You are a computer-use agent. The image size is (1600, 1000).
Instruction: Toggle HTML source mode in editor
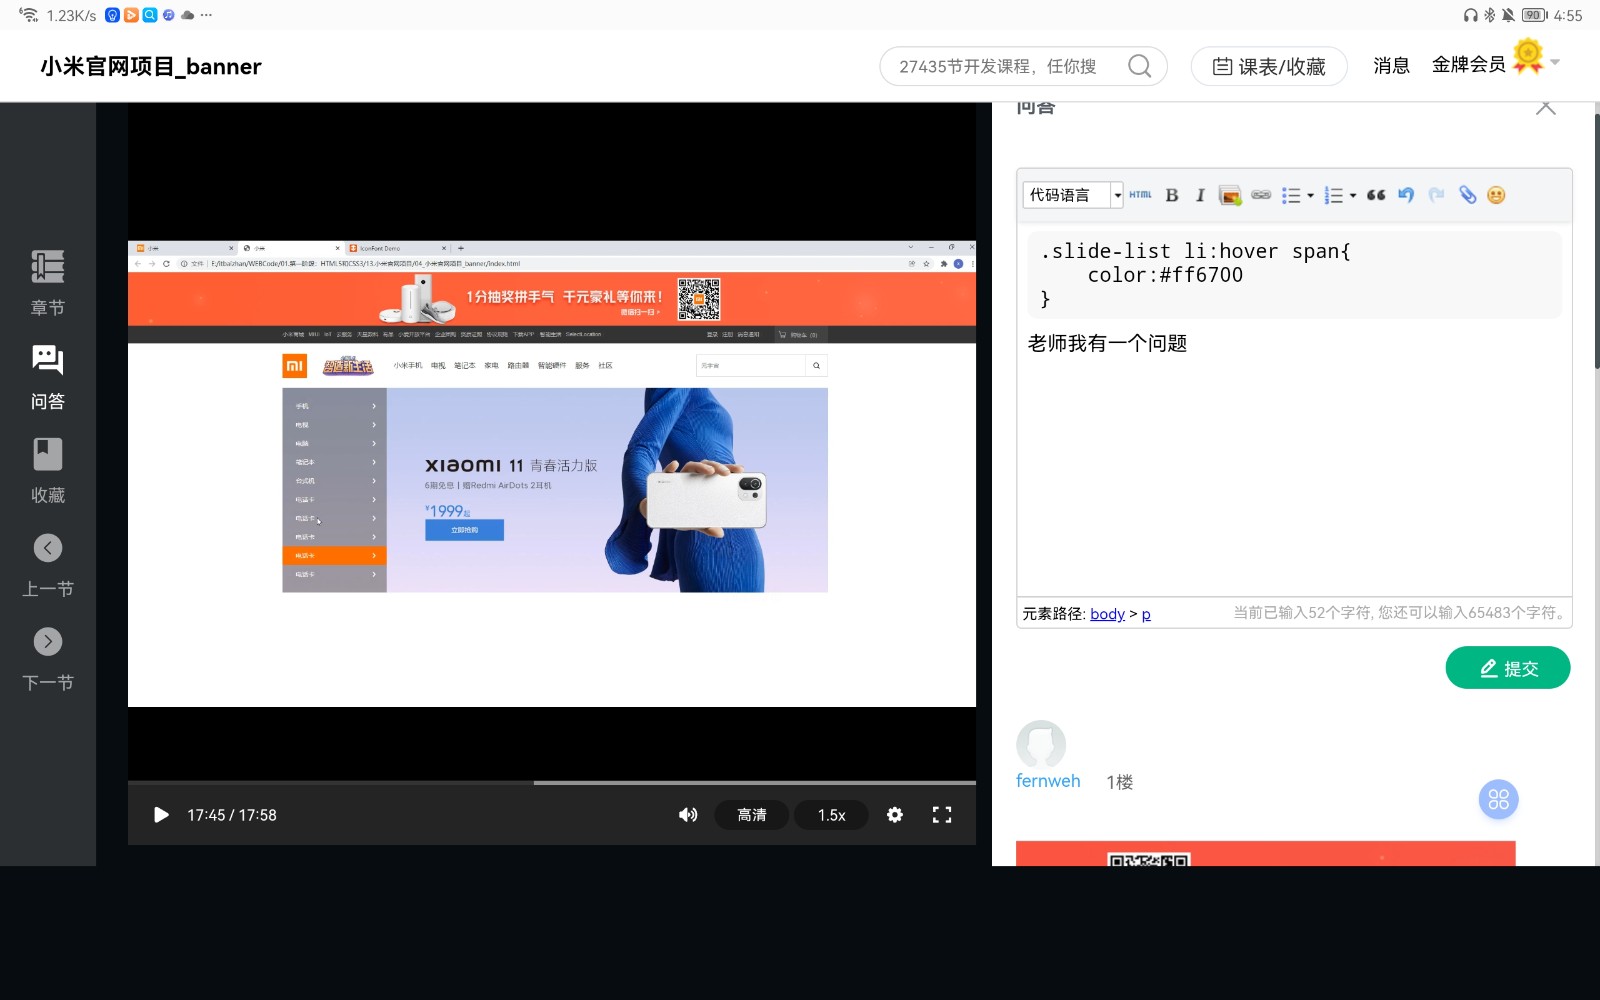(x=1140, y=195)
